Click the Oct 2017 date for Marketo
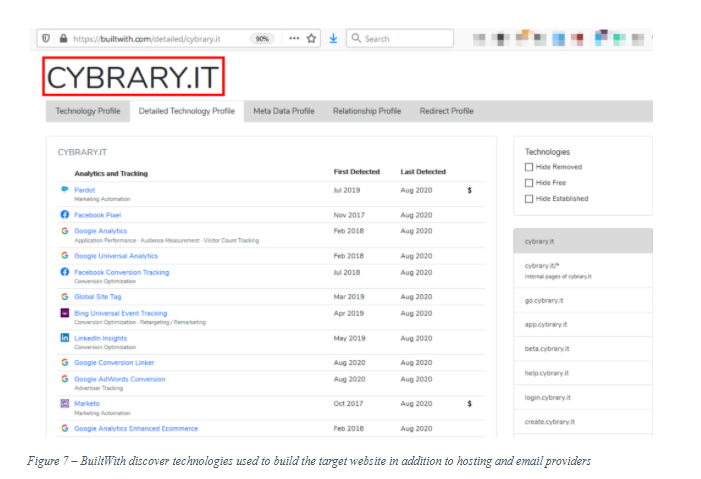This screenshot has height=479, width=701. click(x=348, y=403)
